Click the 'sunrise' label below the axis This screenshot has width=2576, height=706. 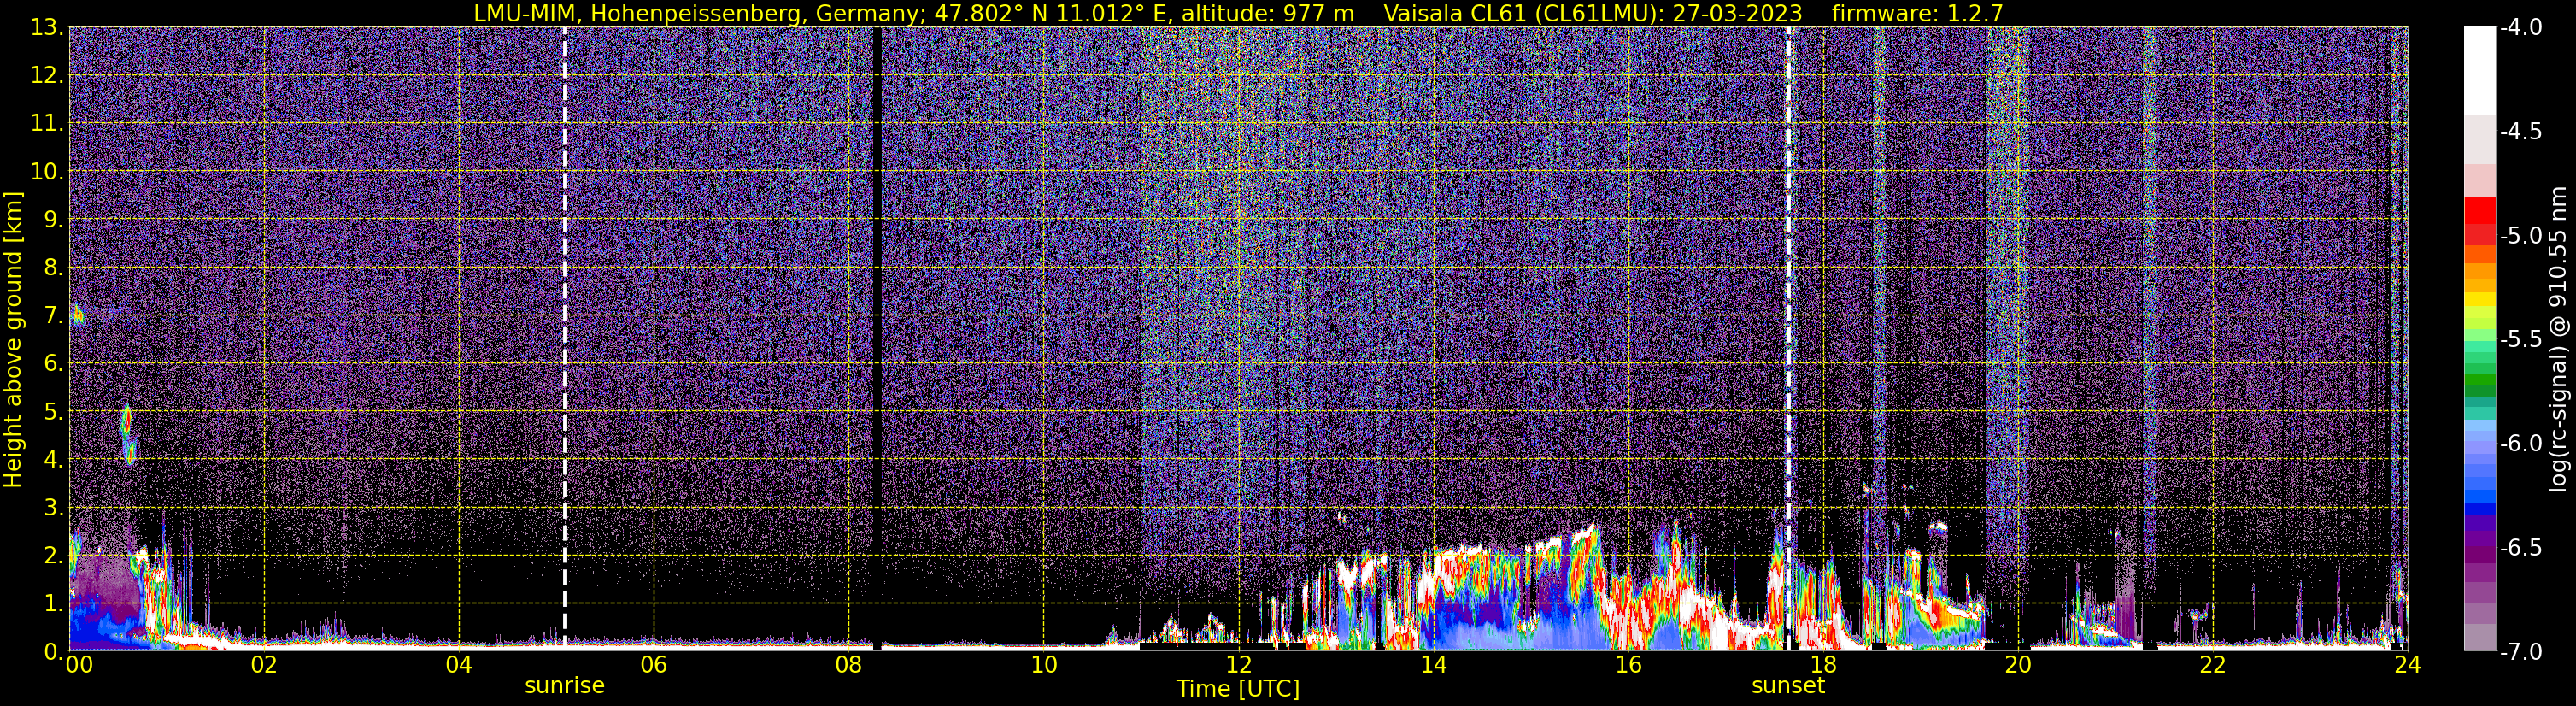click(565, 686)
